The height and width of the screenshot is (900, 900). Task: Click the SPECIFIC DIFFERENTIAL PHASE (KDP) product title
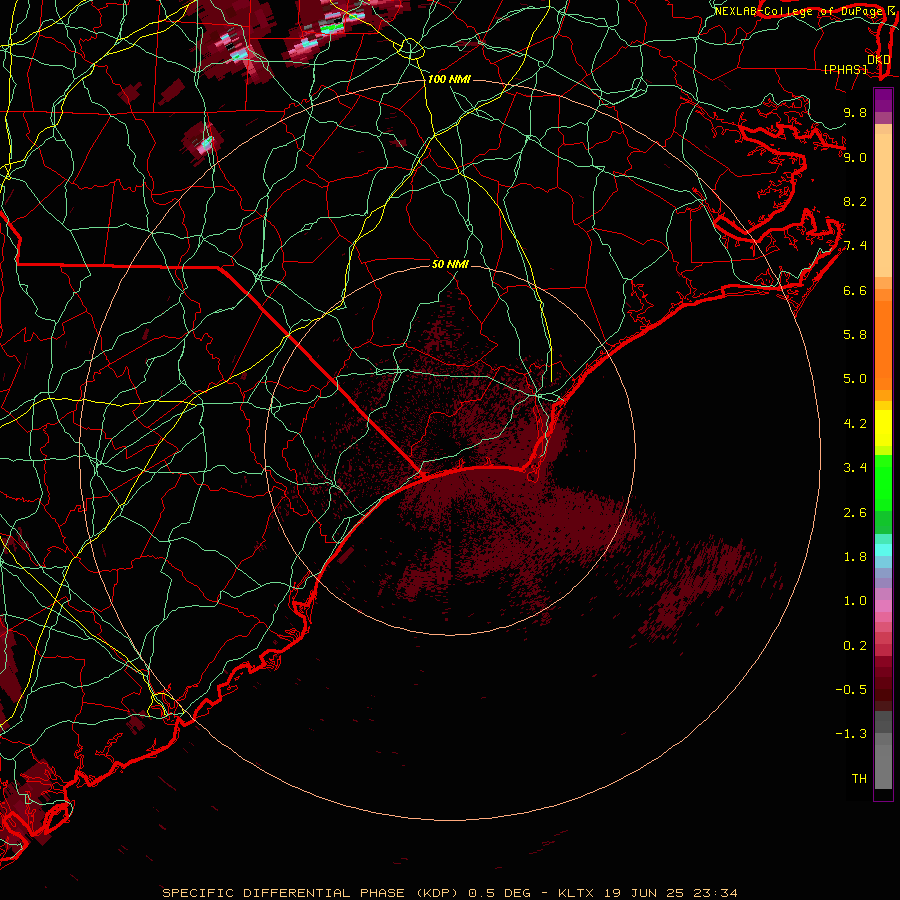tap(311, 893)
